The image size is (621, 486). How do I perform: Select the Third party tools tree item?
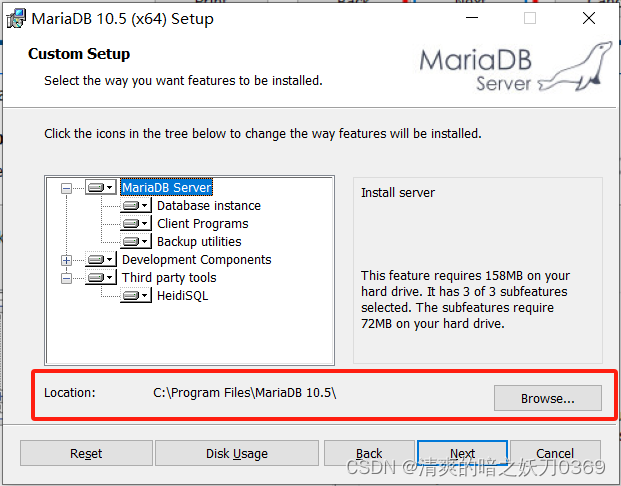pyautogui.click(x=169, y=278)
